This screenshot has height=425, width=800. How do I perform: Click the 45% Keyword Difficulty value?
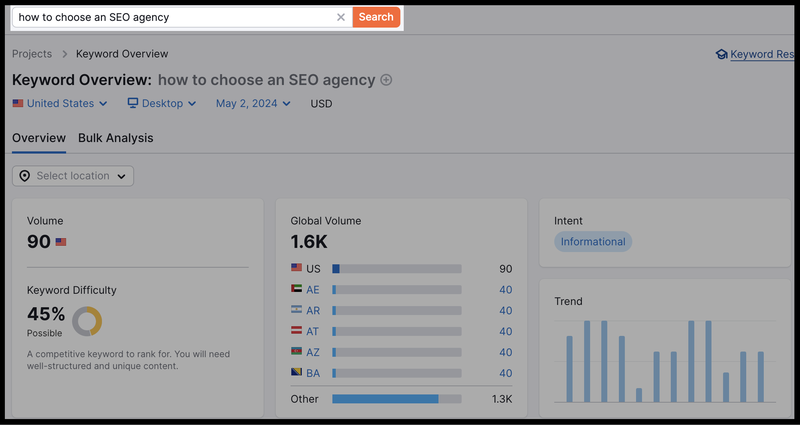[x=46, y=314]
